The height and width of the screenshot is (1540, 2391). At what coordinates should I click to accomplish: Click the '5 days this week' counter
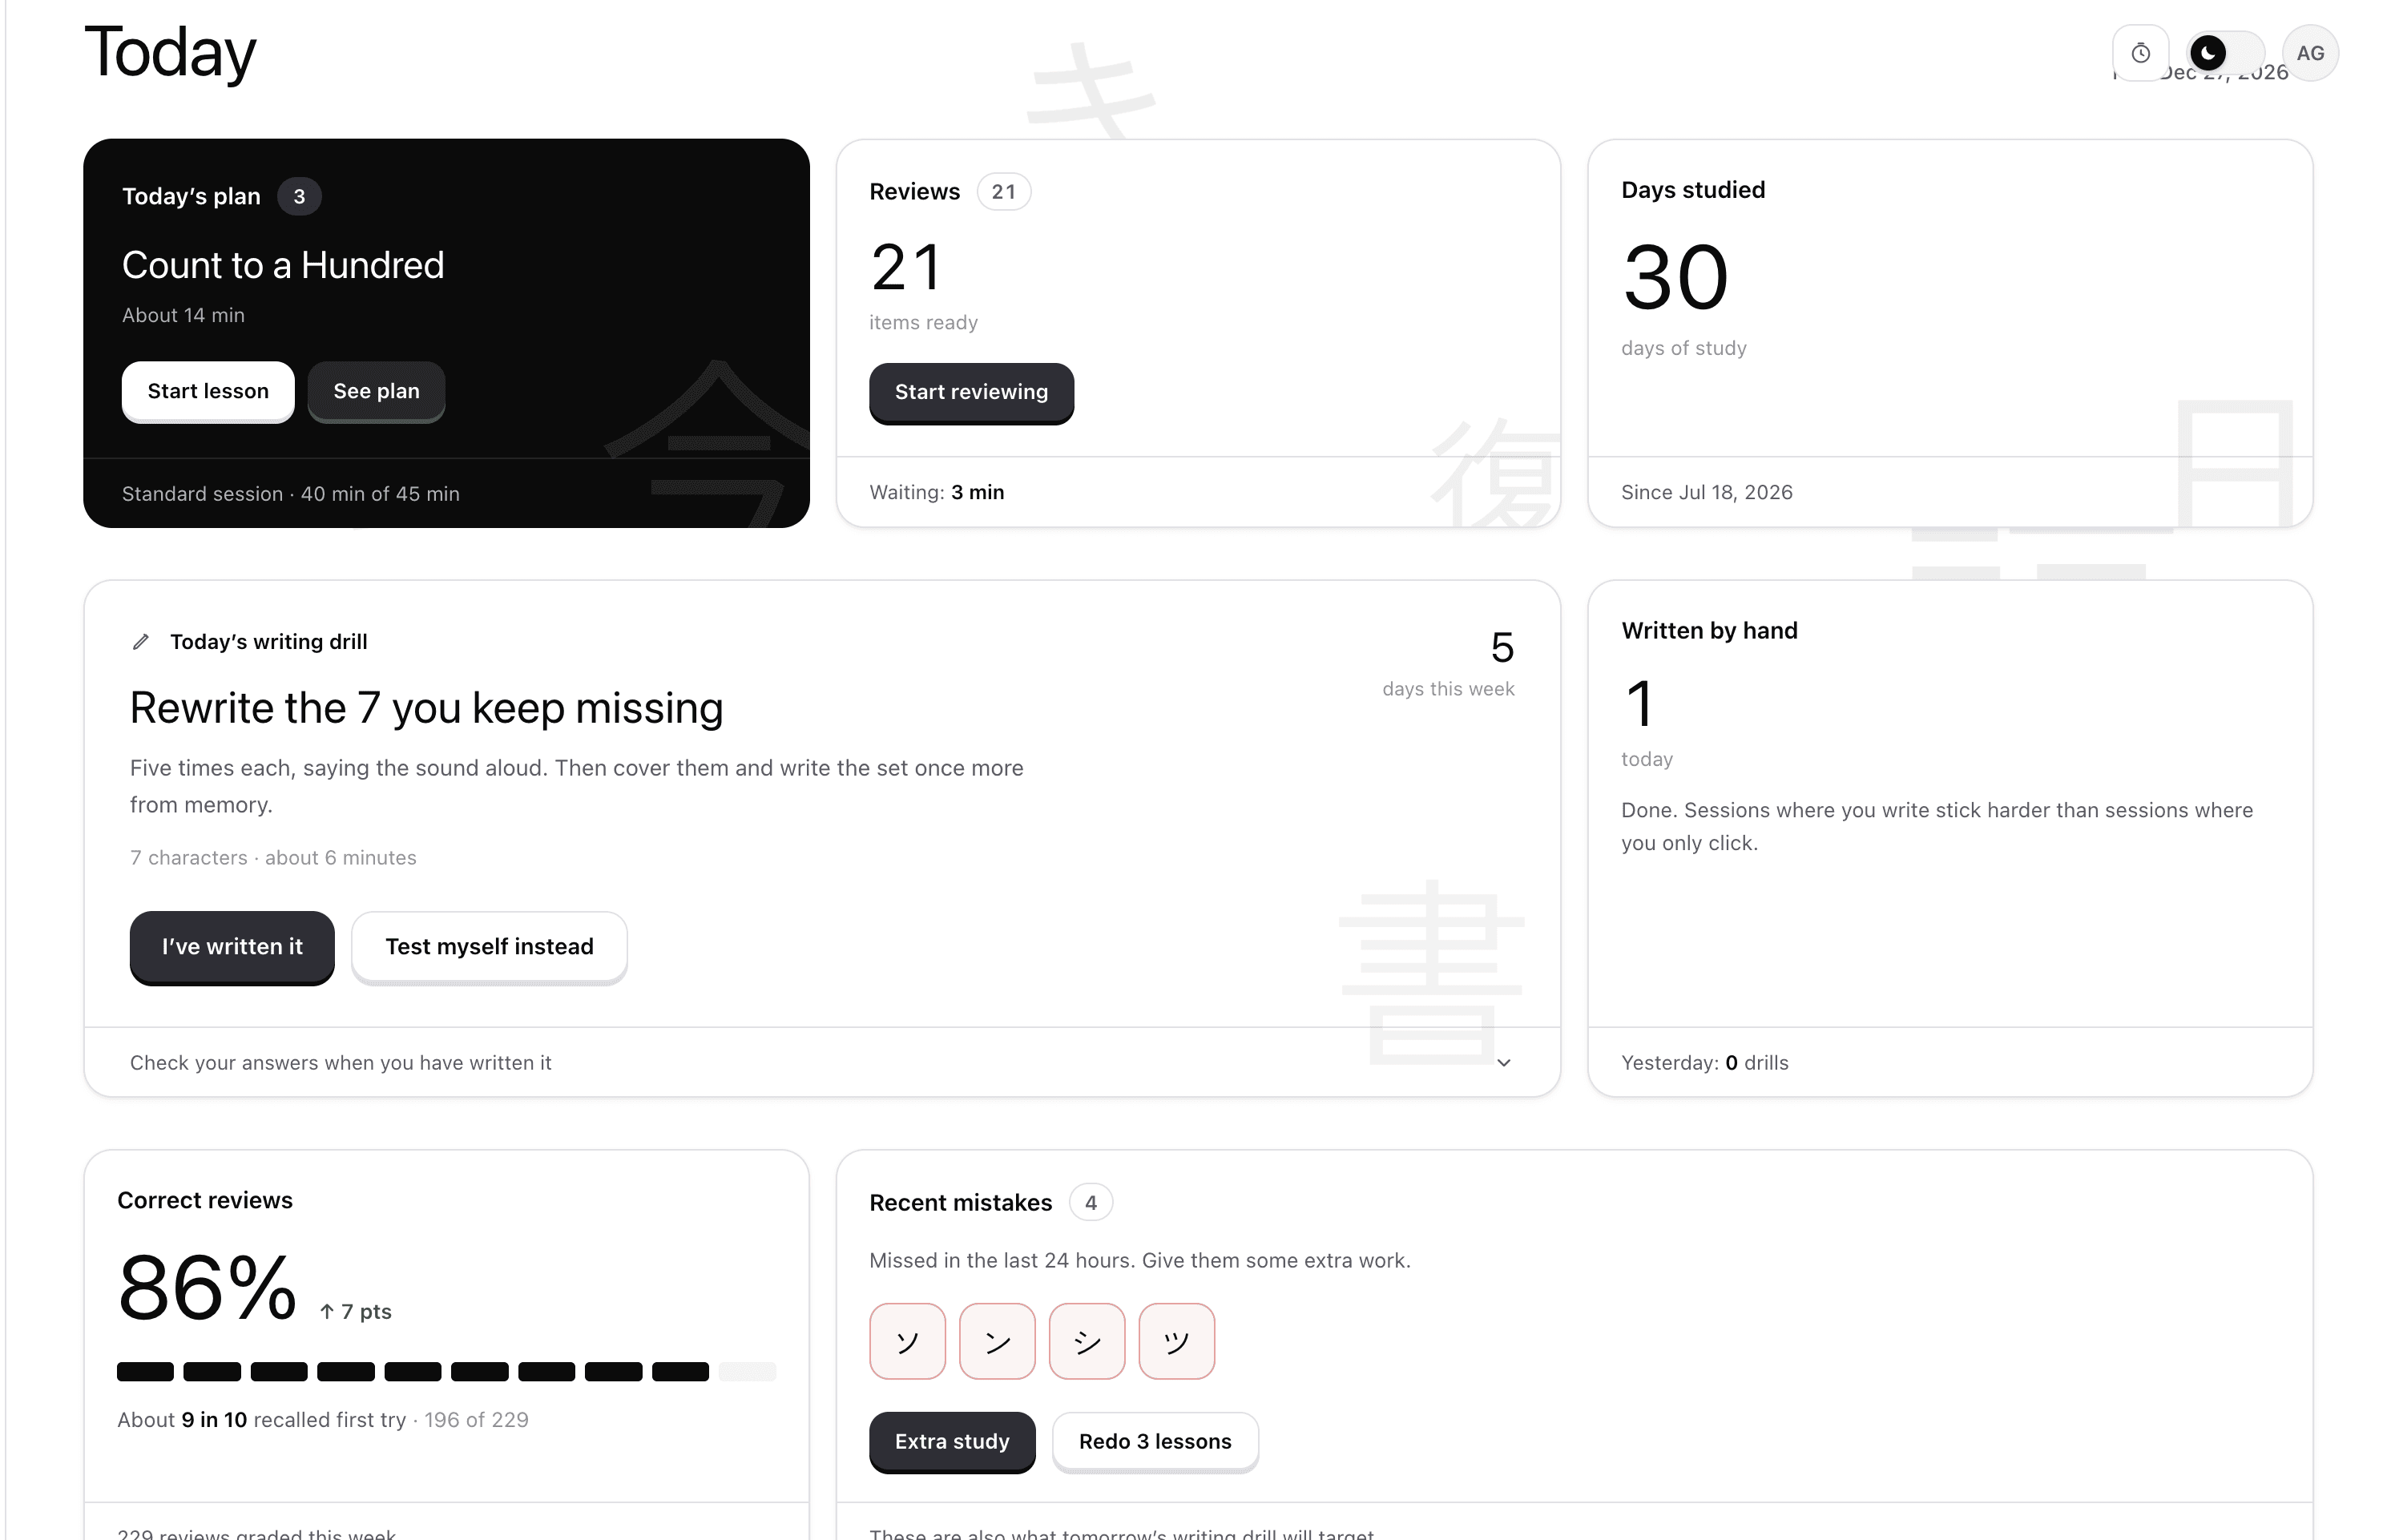coord(1448,663)
